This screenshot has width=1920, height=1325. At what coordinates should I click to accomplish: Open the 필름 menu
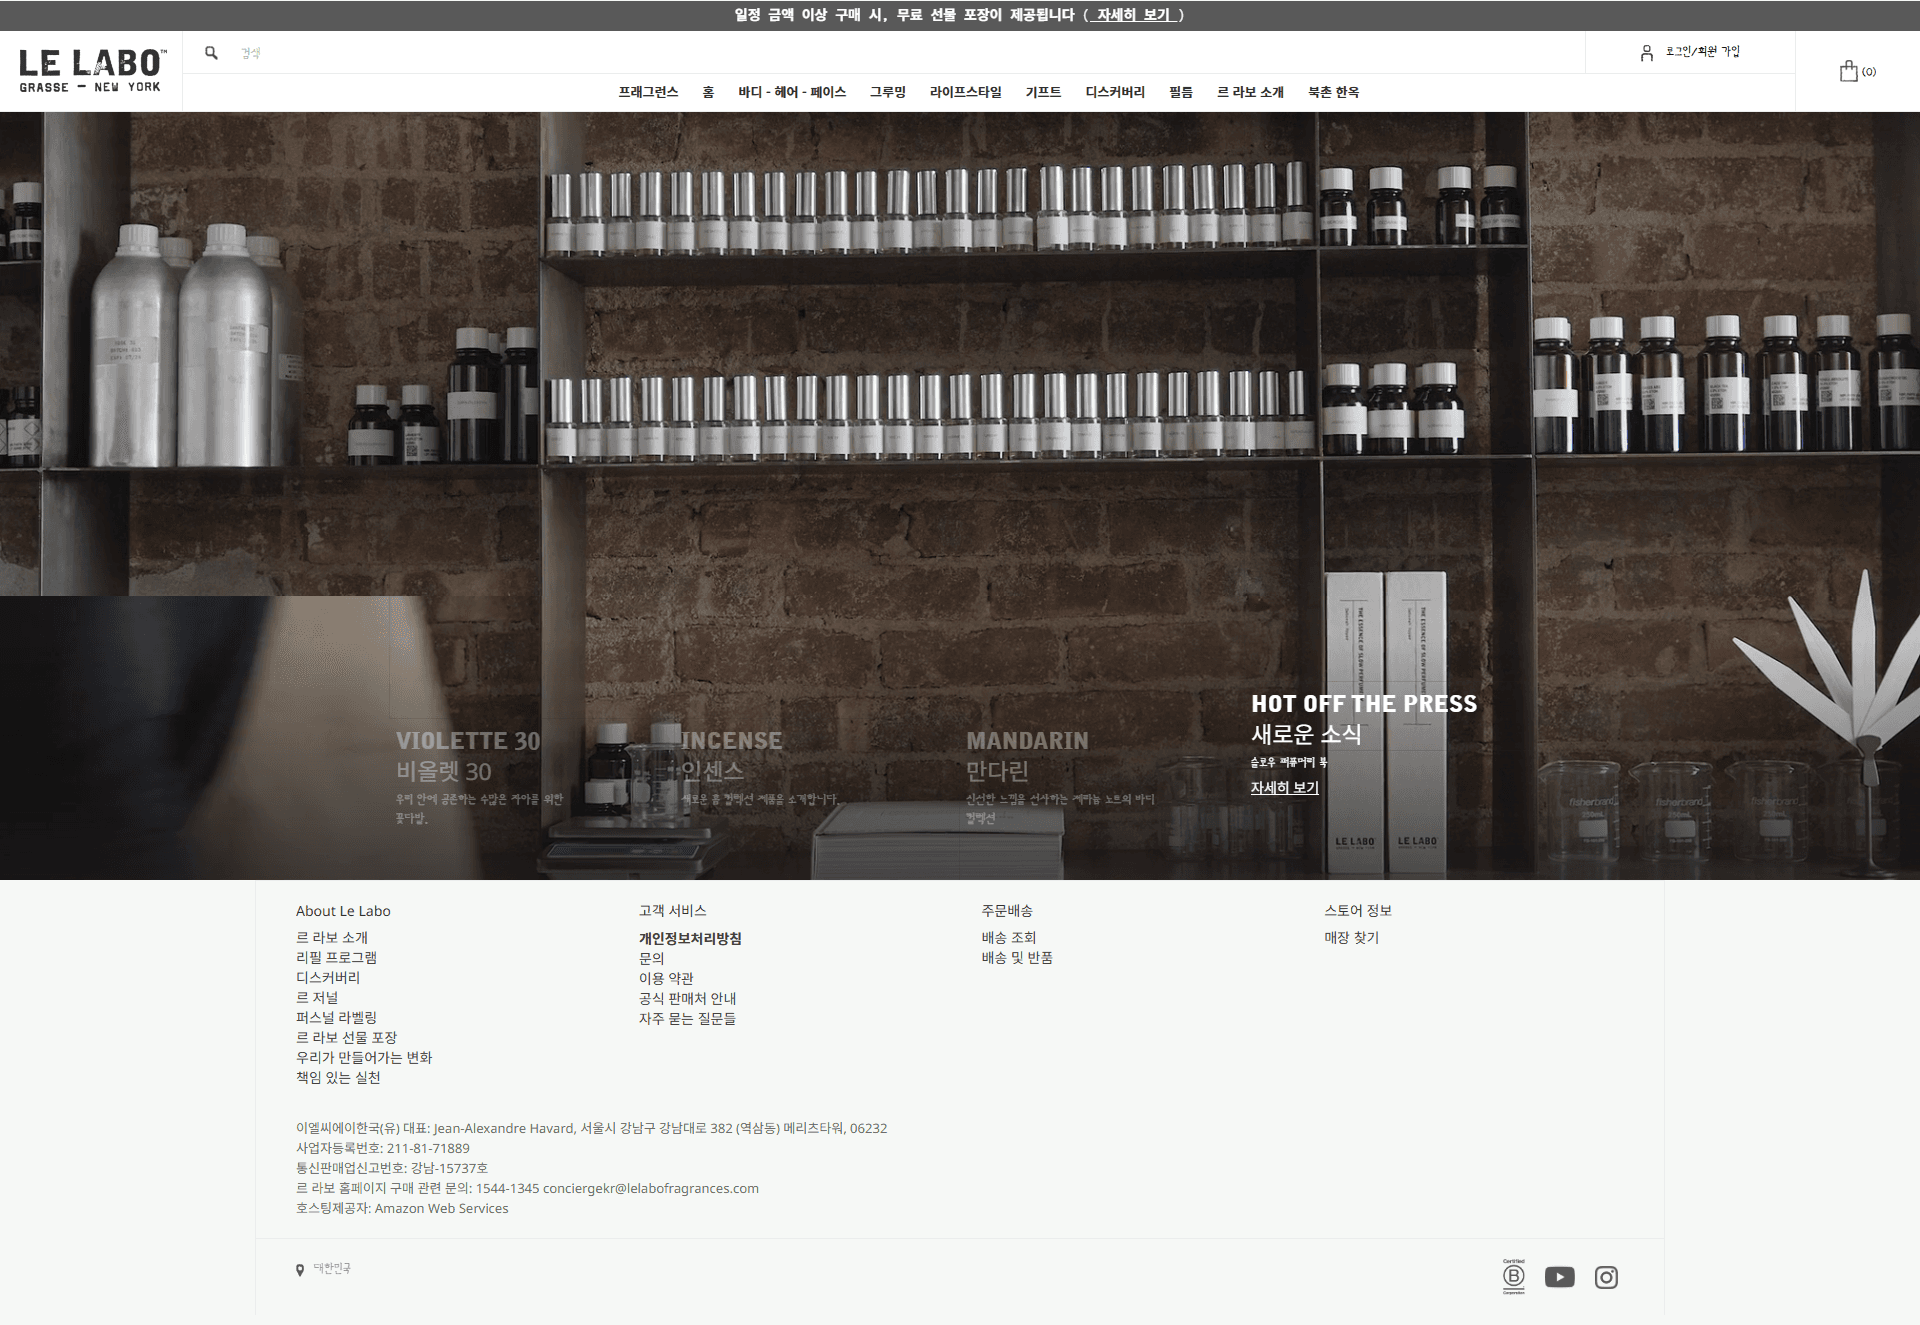(x=1181, y=92)
